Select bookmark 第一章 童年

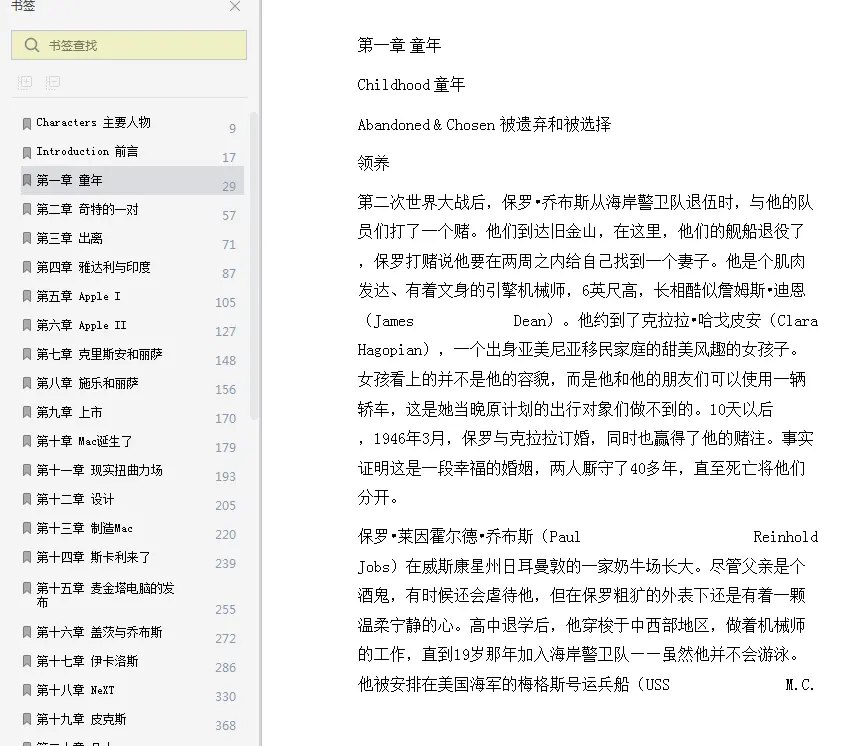(x=132, y=180)
